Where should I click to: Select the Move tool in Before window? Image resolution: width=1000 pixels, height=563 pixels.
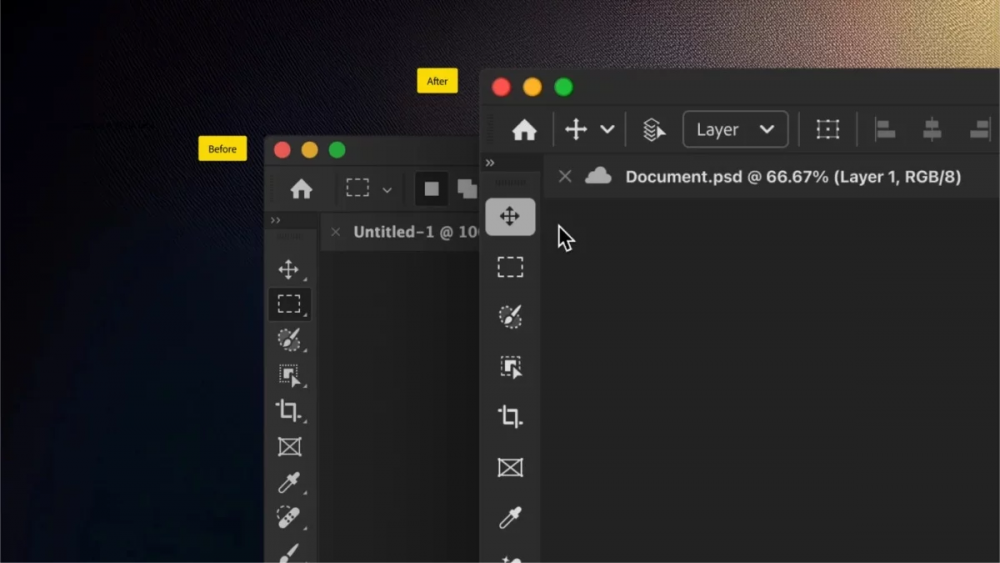pos(289,269)
